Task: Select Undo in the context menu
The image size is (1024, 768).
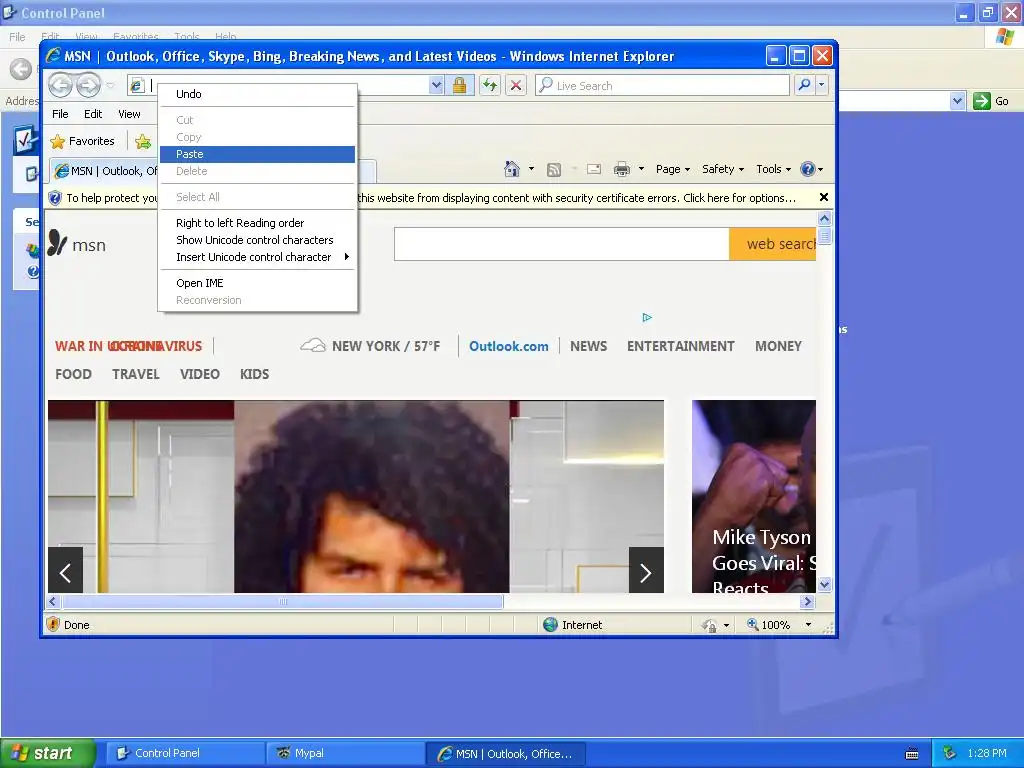Action: [x=257, y=94]
